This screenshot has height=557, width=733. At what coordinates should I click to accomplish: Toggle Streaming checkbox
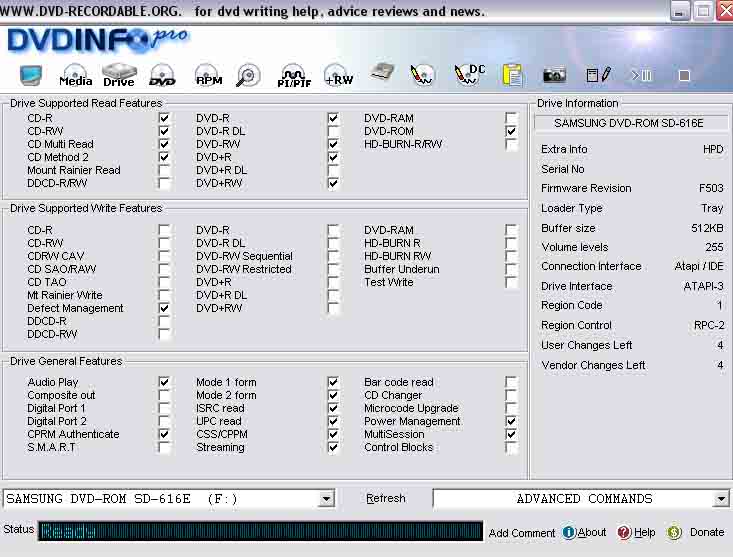(x=333, y=447)
